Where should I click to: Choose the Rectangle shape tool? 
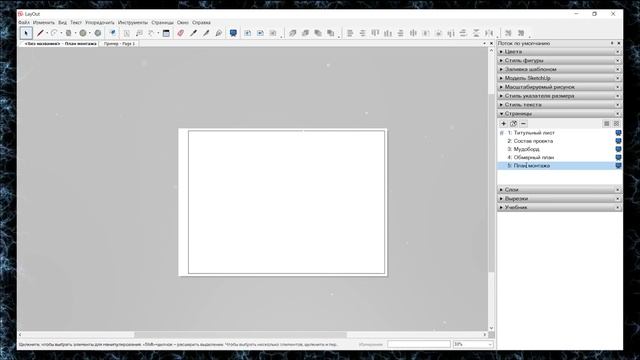(x=69, y=33)
